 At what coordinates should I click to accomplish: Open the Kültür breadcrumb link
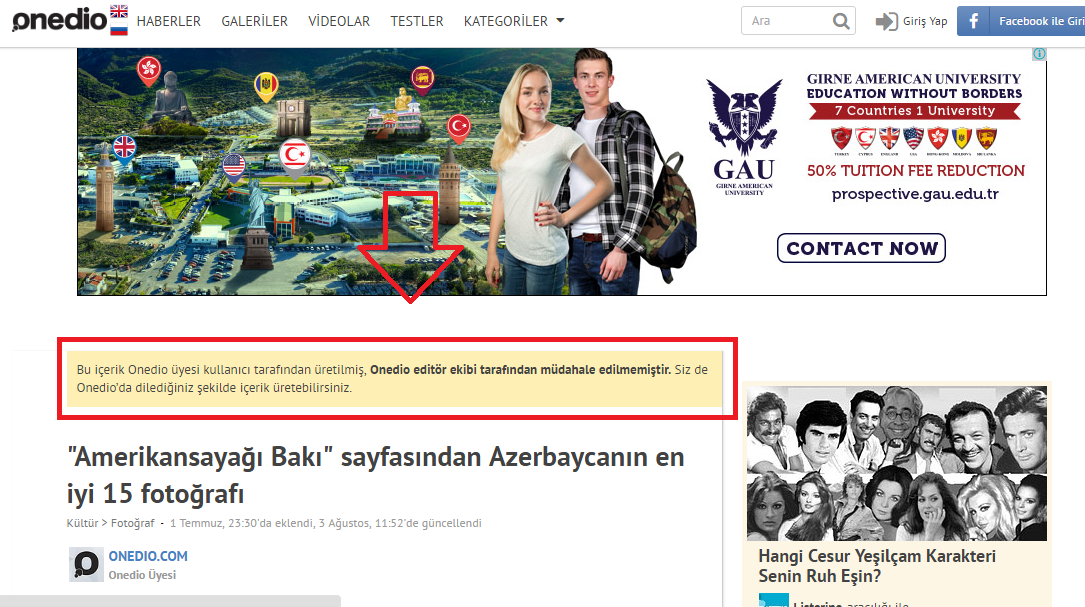pos(82,523)
